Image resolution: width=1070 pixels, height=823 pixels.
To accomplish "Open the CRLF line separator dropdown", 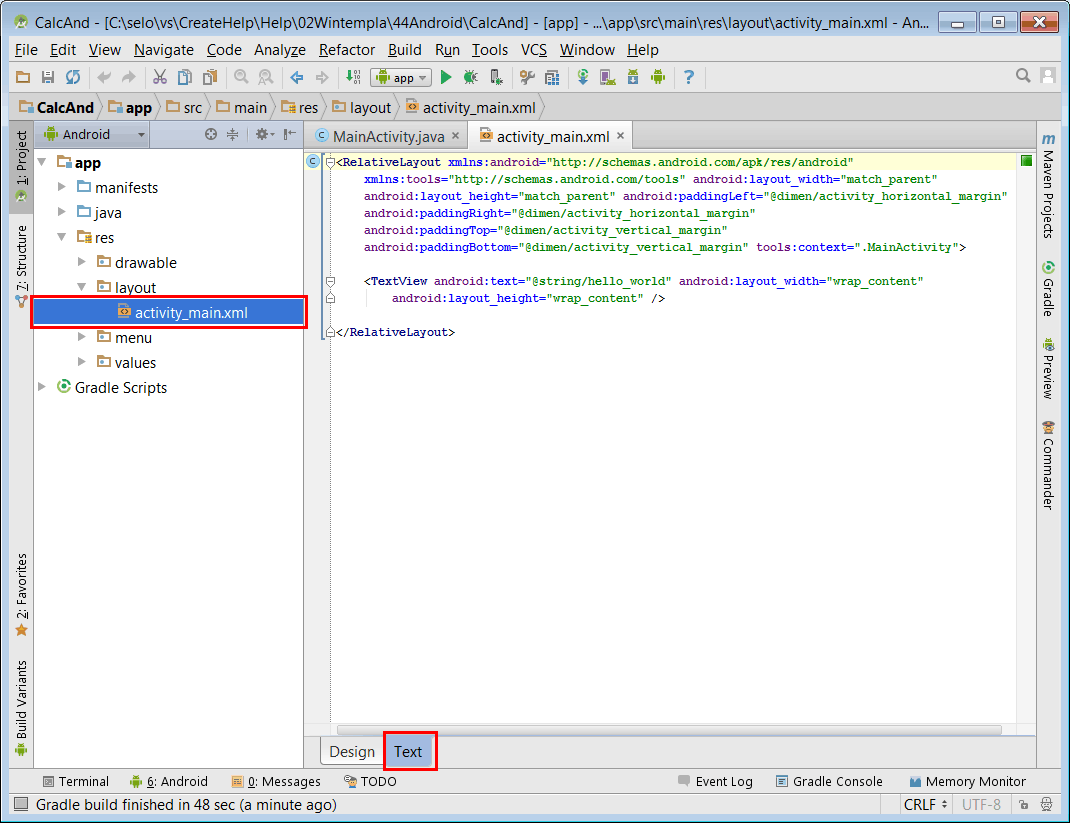I will pyautogui.click(x=925, y=805).
